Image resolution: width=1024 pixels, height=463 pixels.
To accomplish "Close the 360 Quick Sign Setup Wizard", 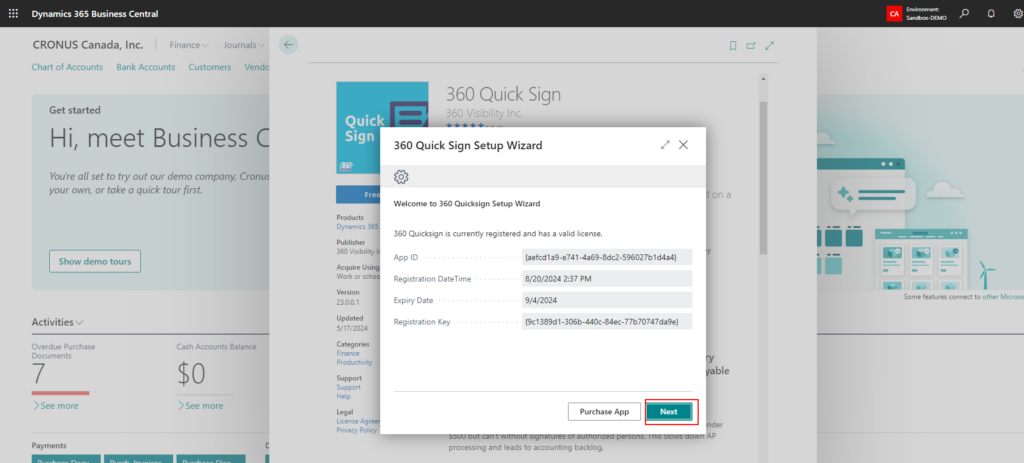I will (x=683, y=145).
